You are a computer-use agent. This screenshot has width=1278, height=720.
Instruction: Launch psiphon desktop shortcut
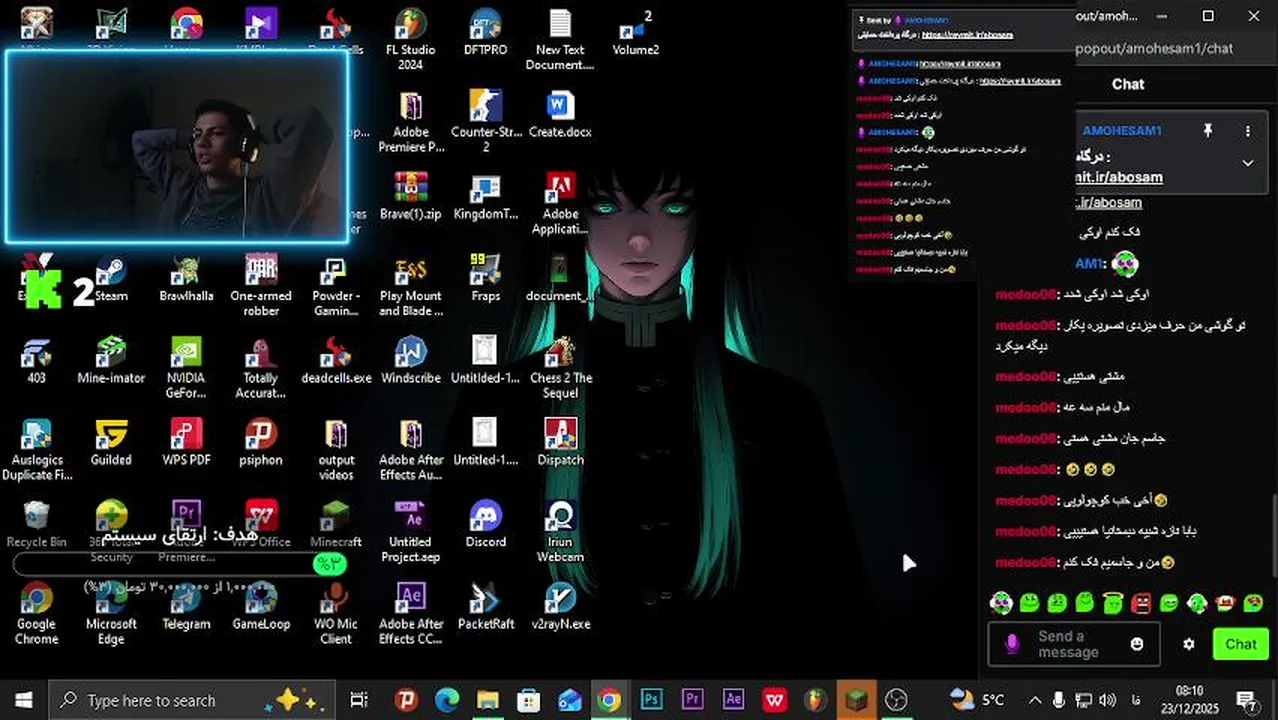[x=261, y=442]
